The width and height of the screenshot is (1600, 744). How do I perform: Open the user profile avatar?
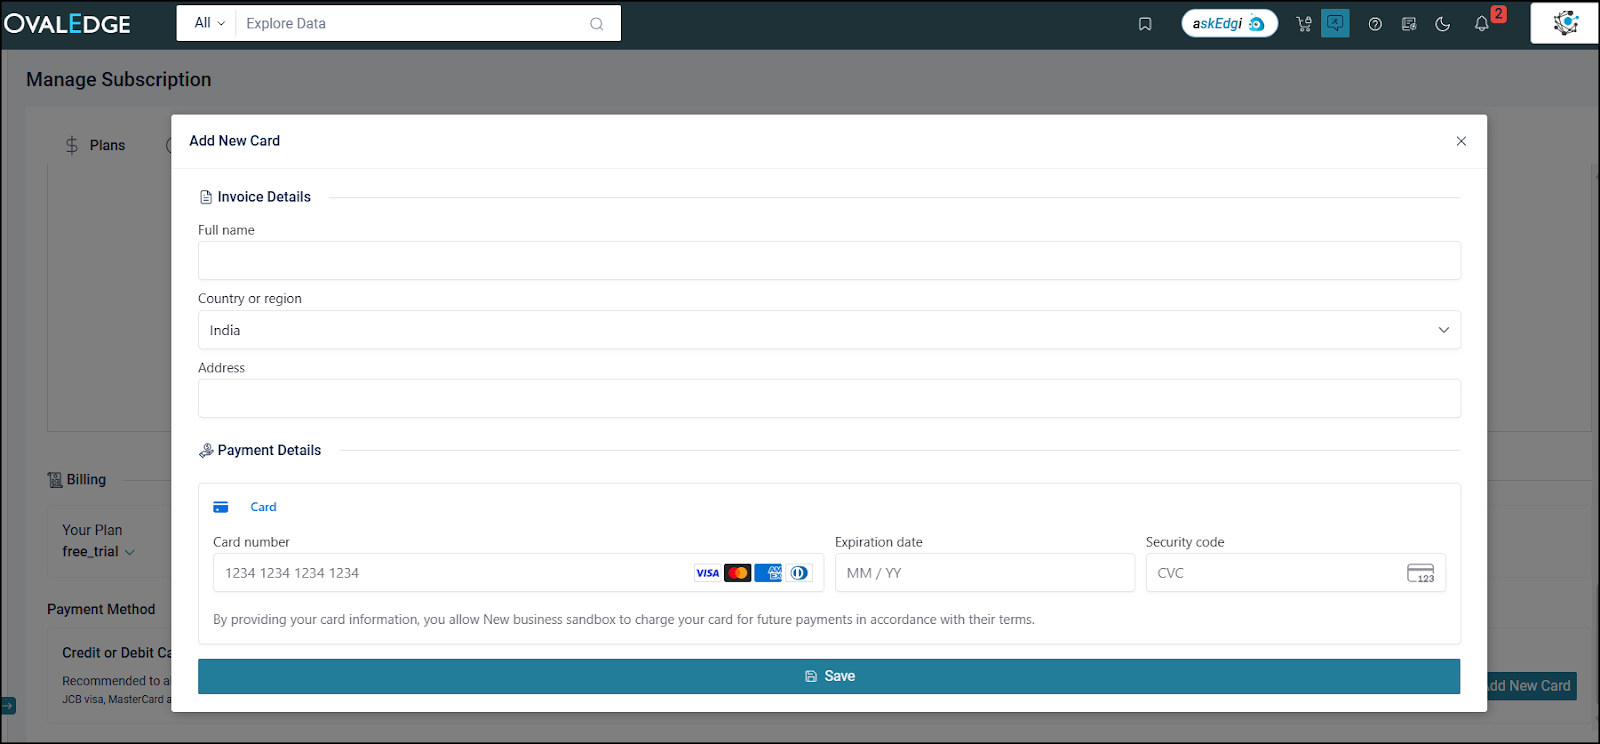1565,23
